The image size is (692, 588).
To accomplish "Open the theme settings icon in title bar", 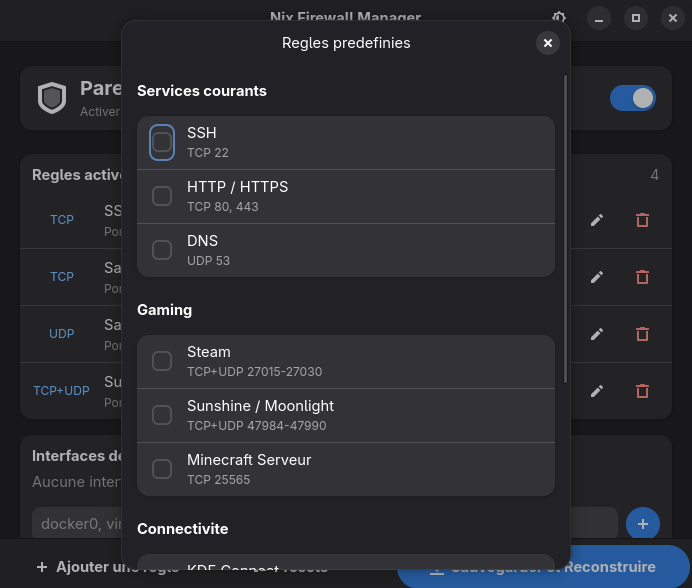I will [x=559, y=18].
